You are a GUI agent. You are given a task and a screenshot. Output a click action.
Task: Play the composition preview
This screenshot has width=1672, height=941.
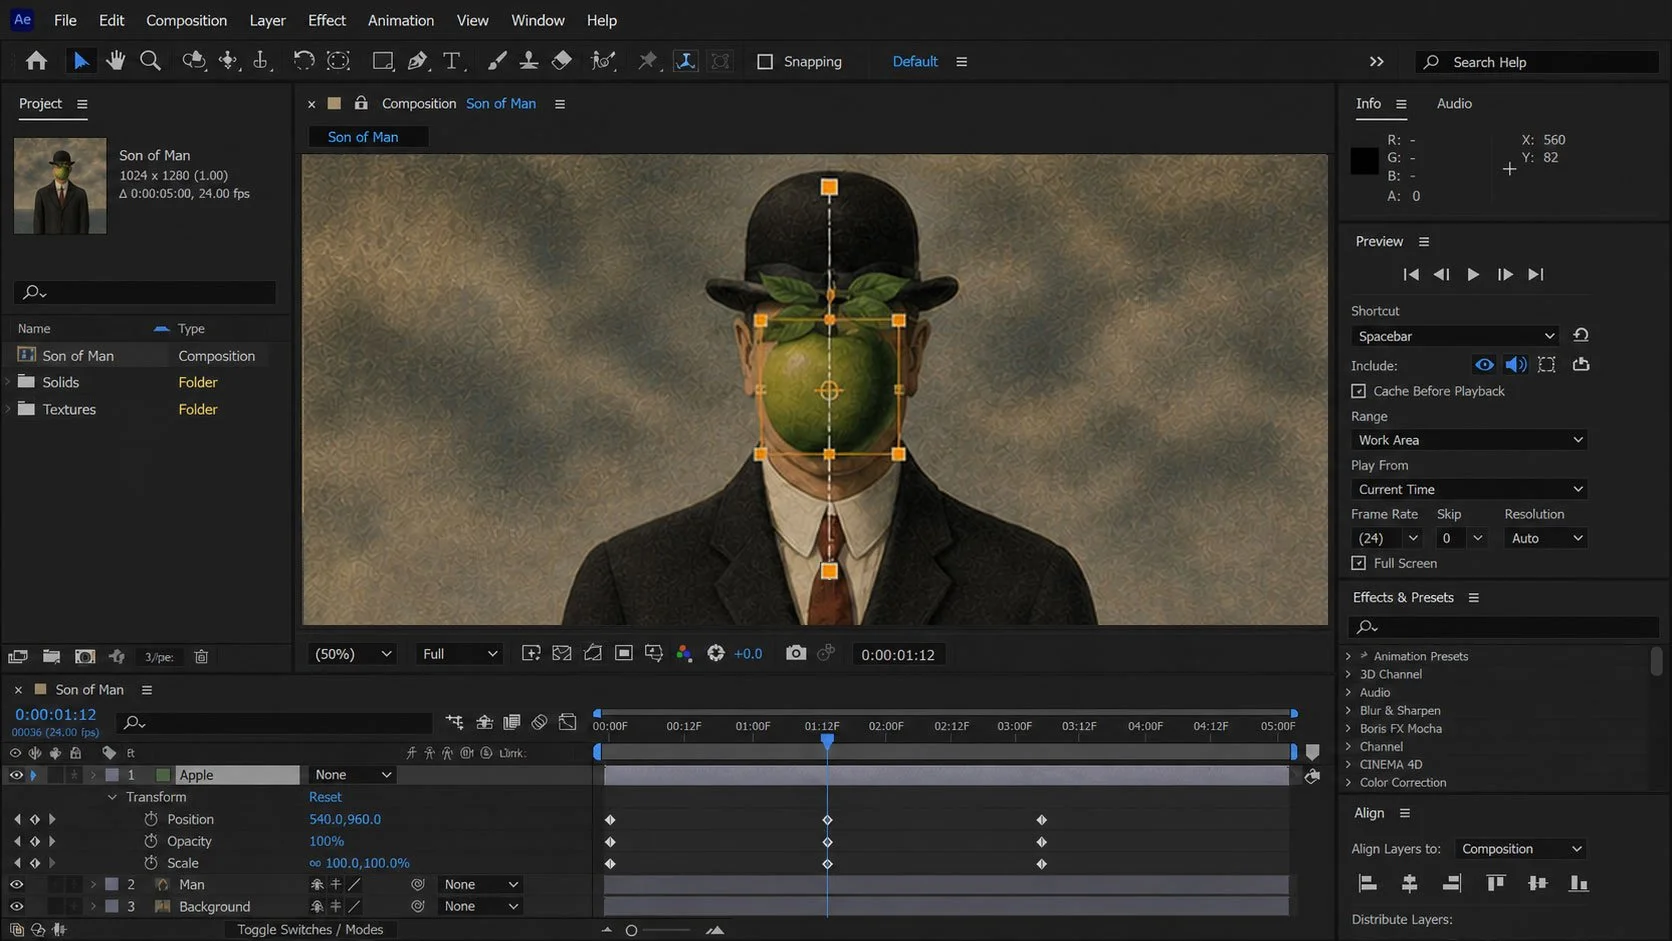1473,274
